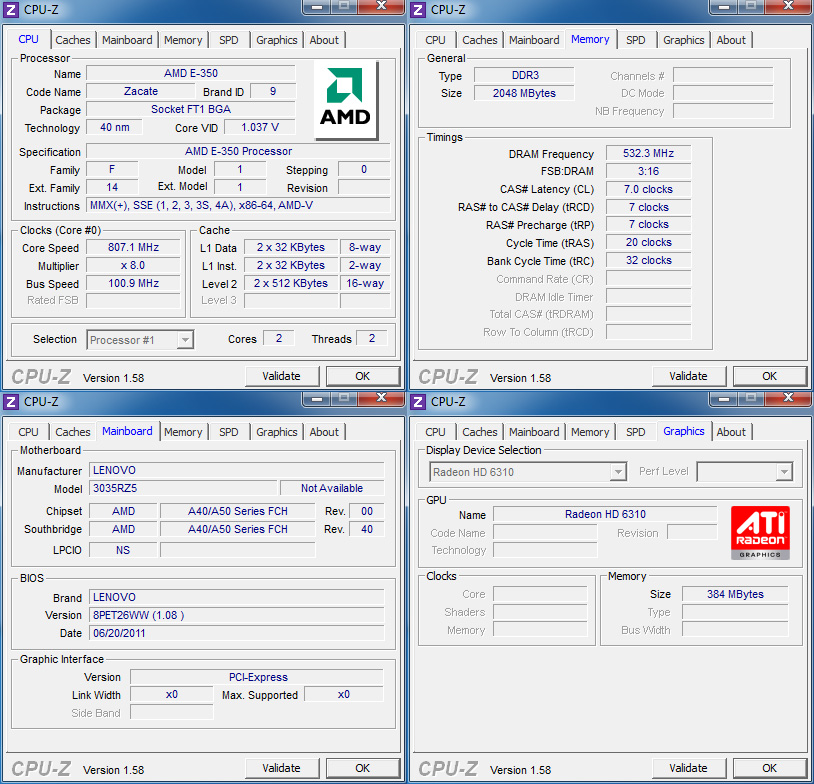The height and width of the screenshot is (784, 814).
Task: Select Graphics tab in the Mainboard window
Action: pos(277,432)
